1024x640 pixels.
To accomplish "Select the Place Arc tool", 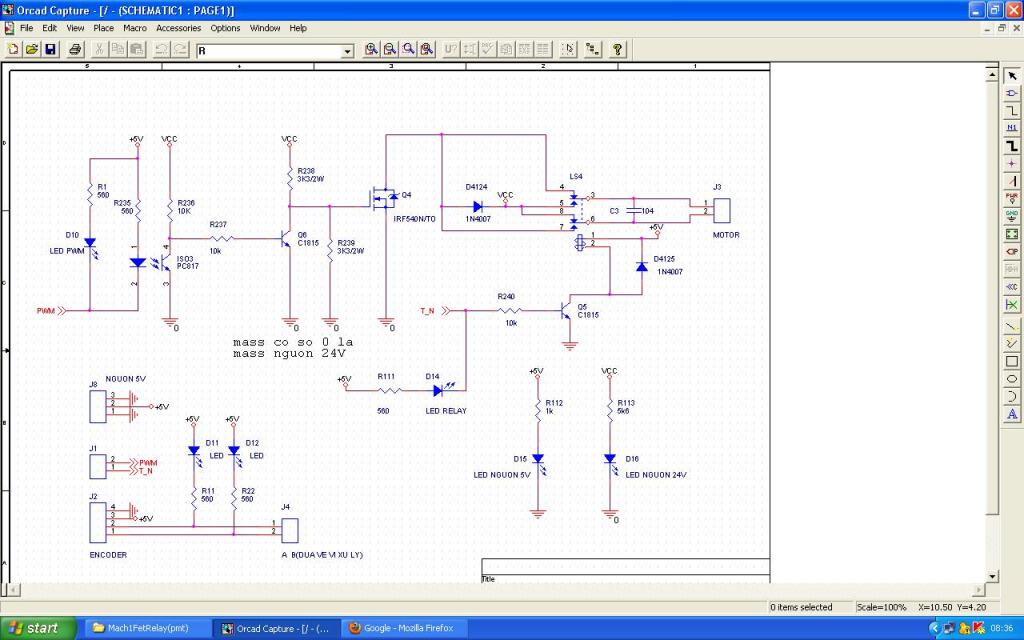I will pos(1012,396).
